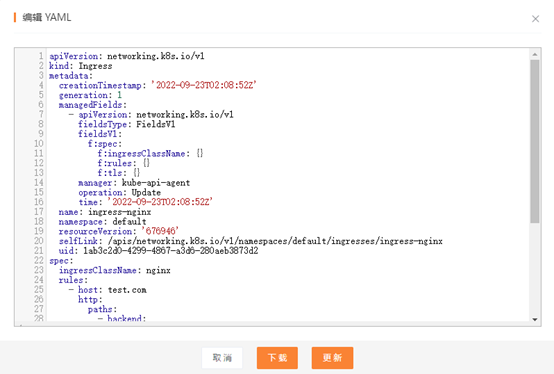Click the 'paths:' line
Screen dimensions: 554x374
pos(102,309)
